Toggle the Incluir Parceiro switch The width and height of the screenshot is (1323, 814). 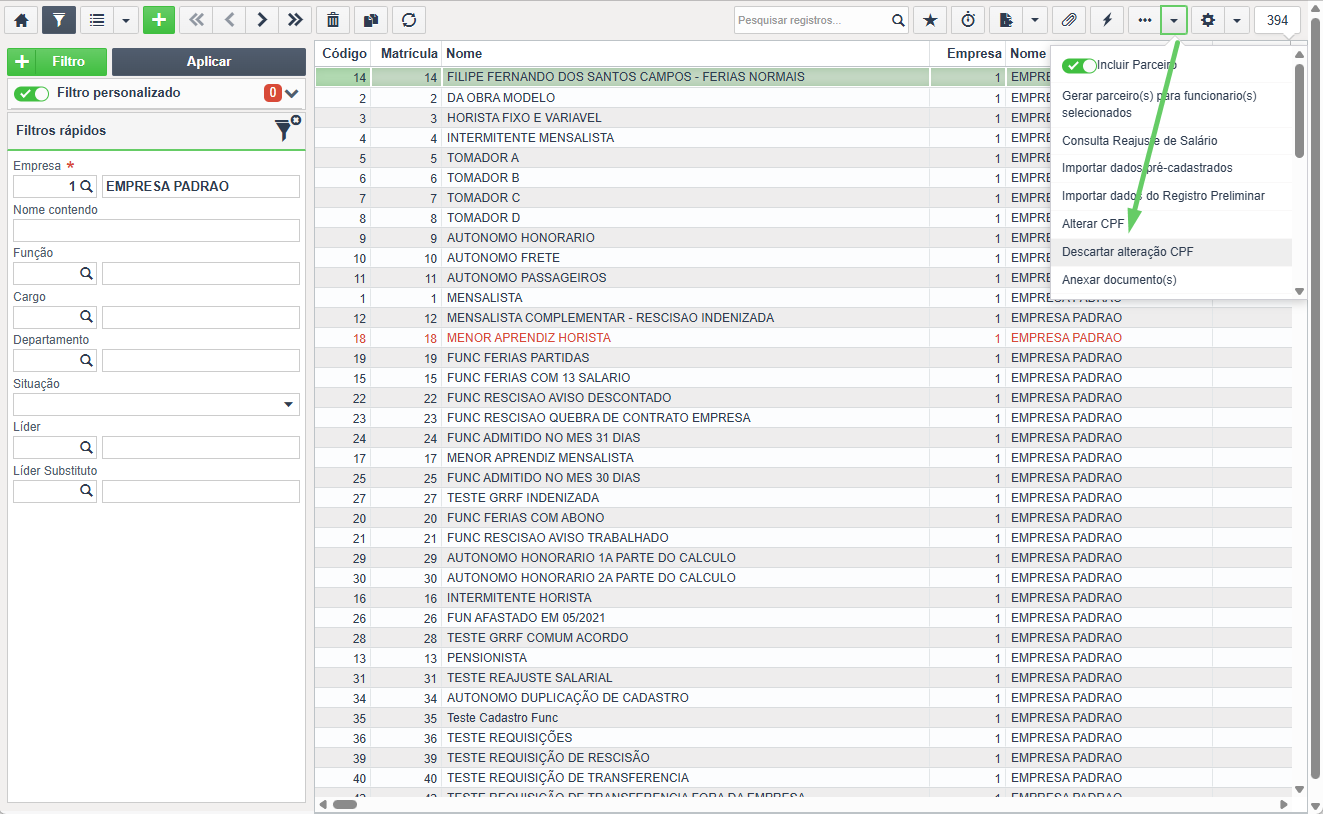1079,65
